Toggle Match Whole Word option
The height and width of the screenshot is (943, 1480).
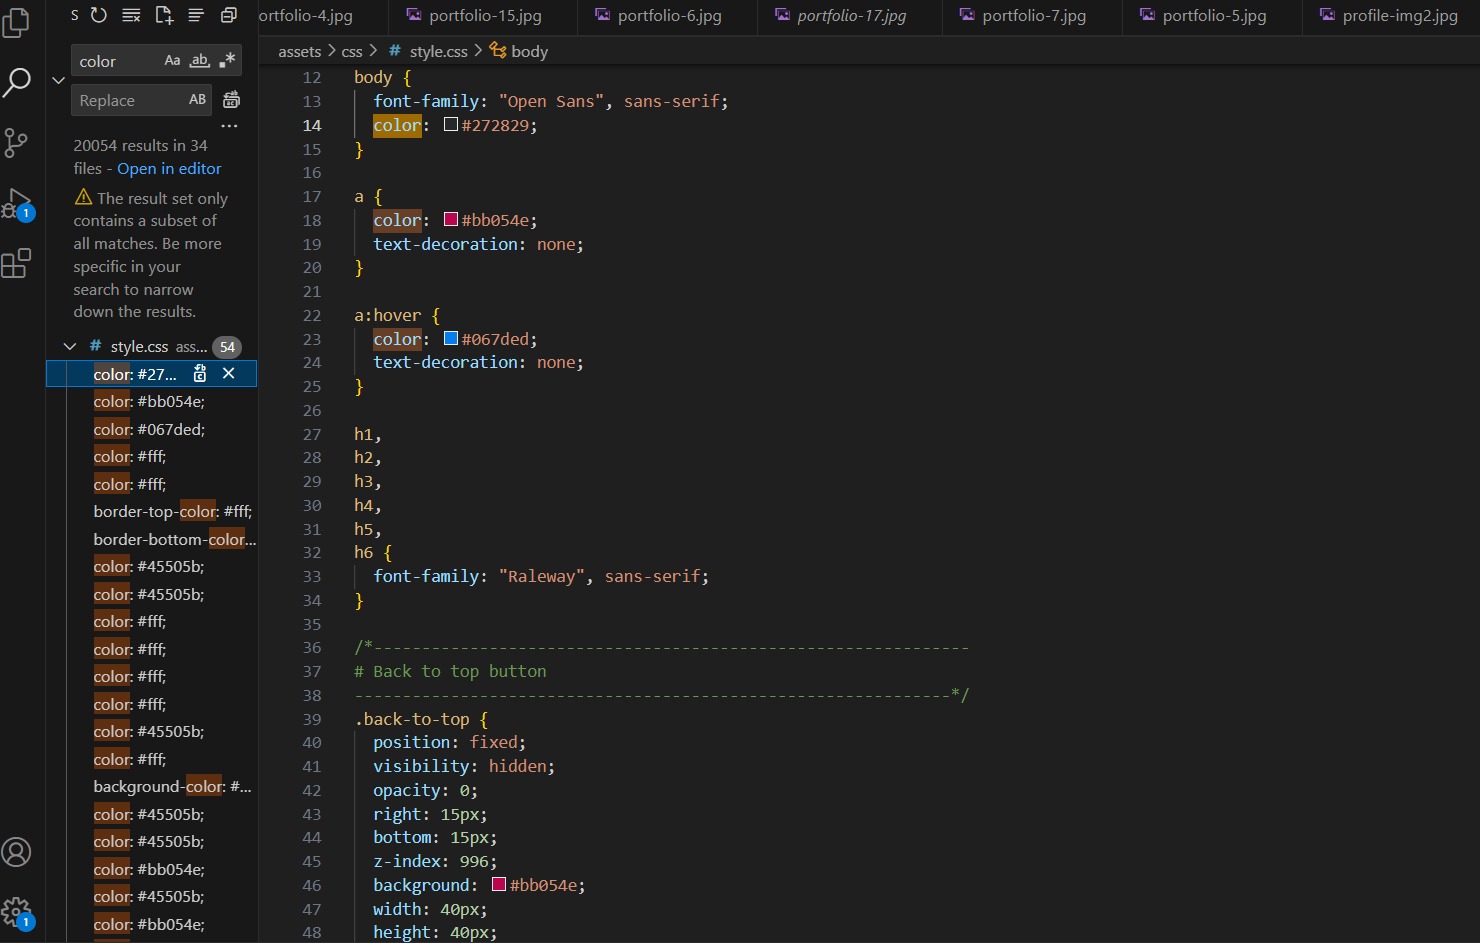click(200, 61)
